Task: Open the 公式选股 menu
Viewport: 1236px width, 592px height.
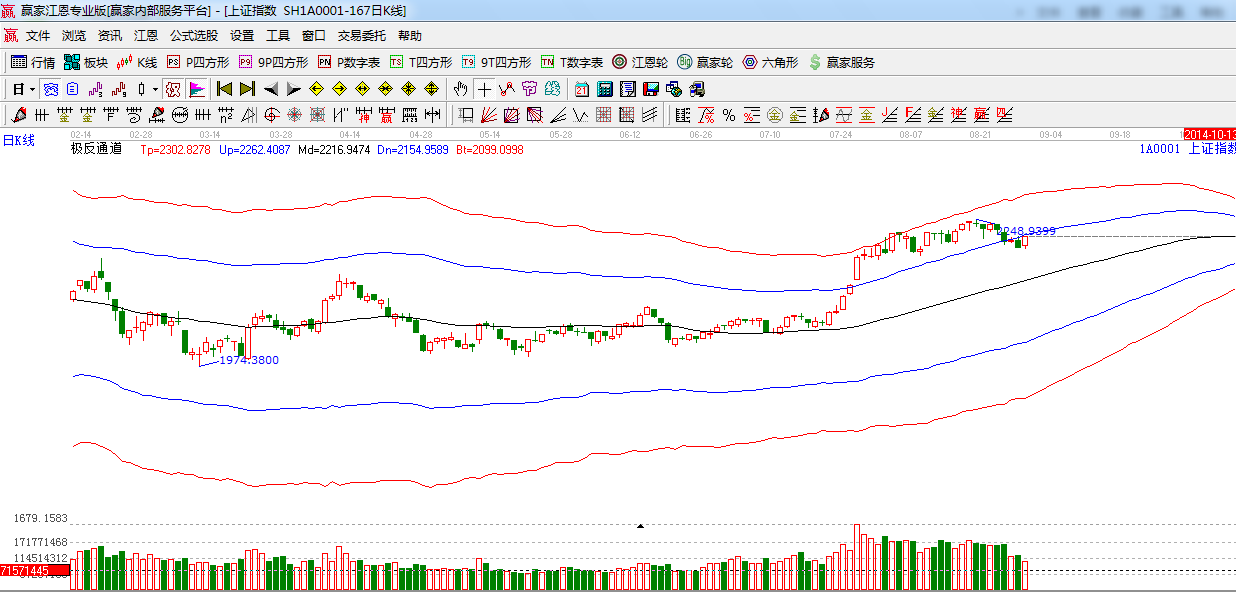Action: point(193,35)
